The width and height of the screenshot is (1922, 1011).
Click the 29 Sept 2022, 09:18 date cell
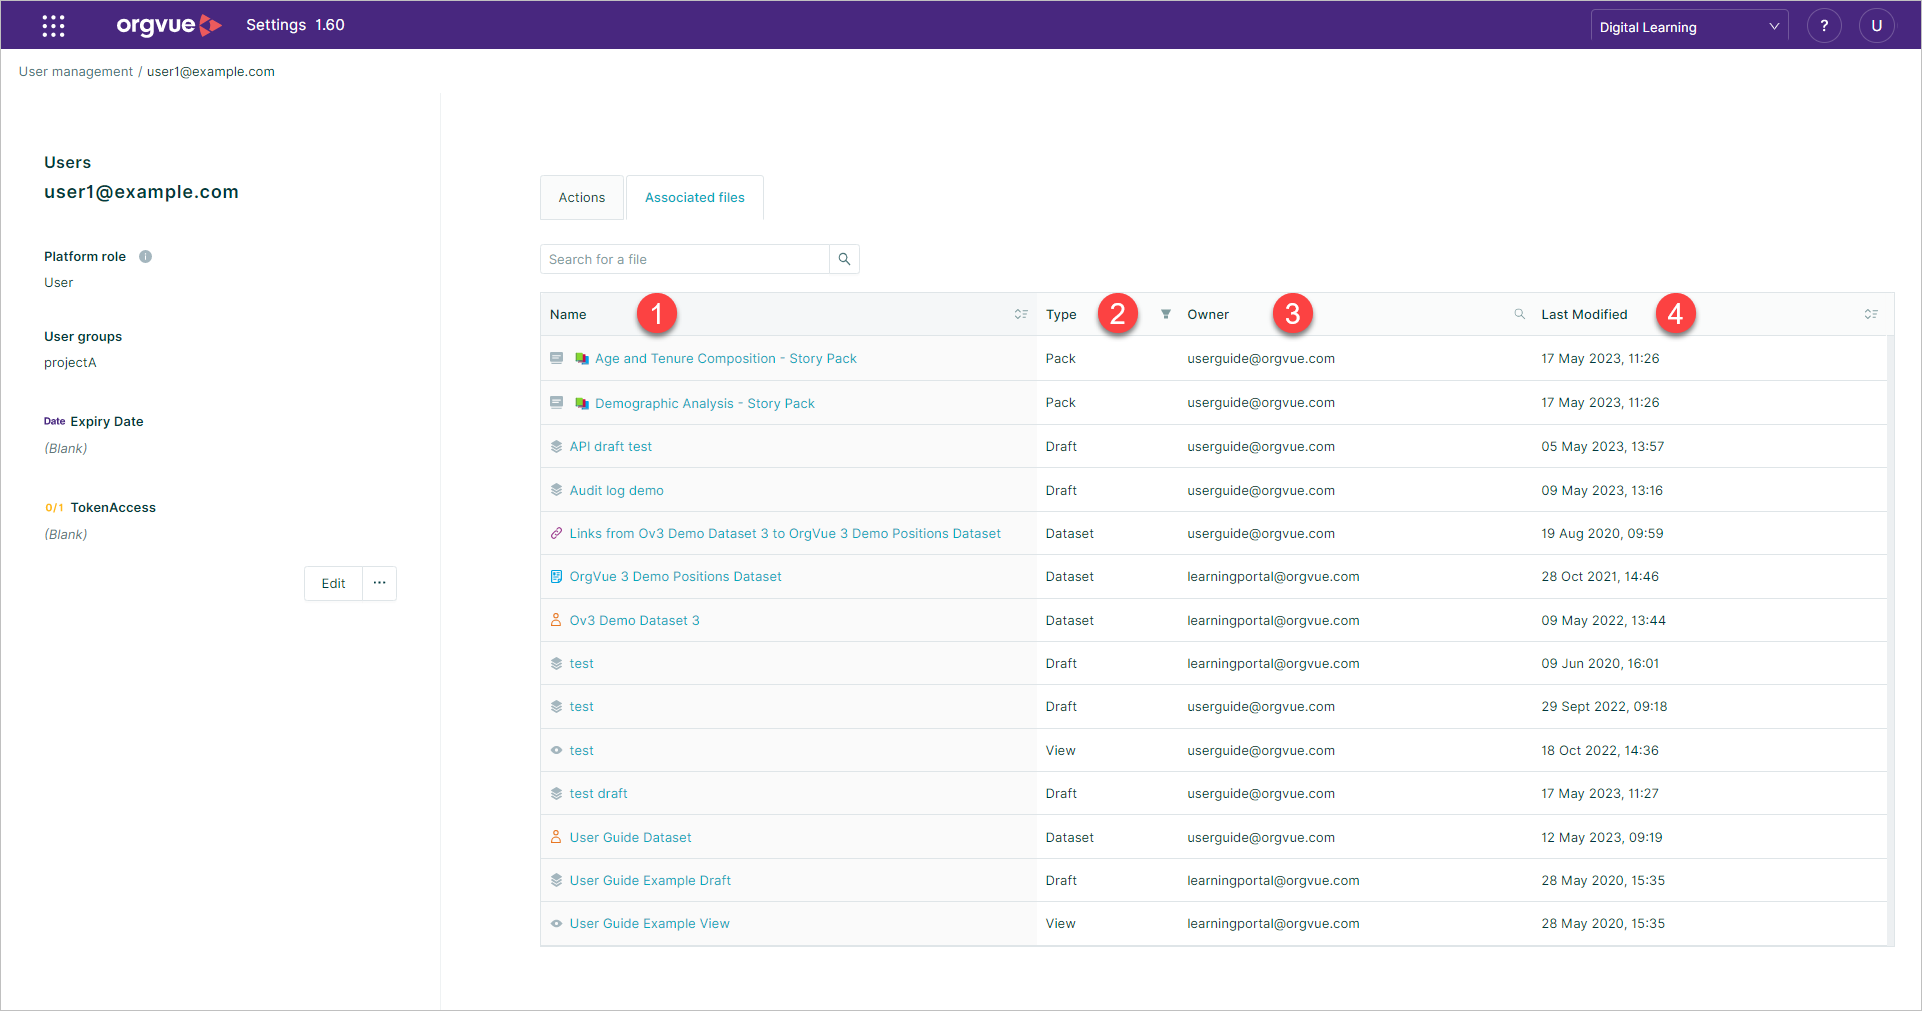coord(1605,707)
